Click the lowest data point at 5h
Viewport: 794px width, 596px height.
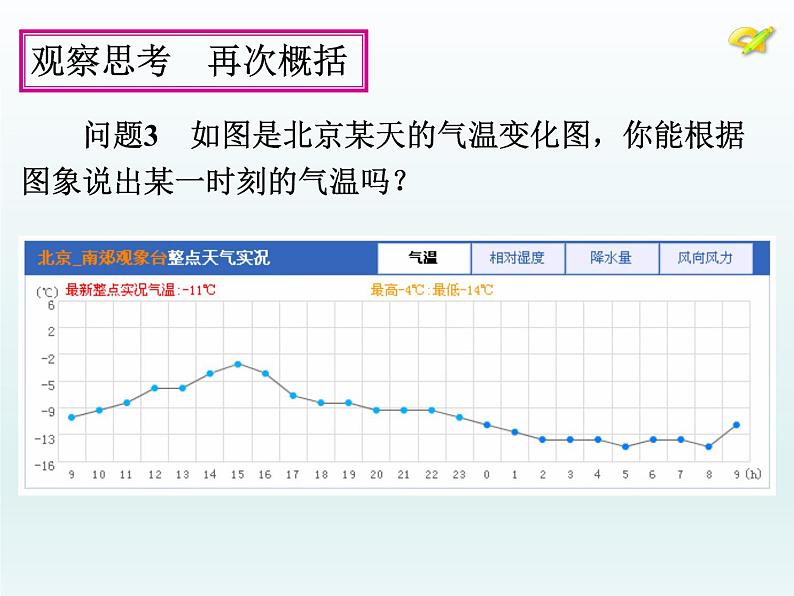[625, 446]
